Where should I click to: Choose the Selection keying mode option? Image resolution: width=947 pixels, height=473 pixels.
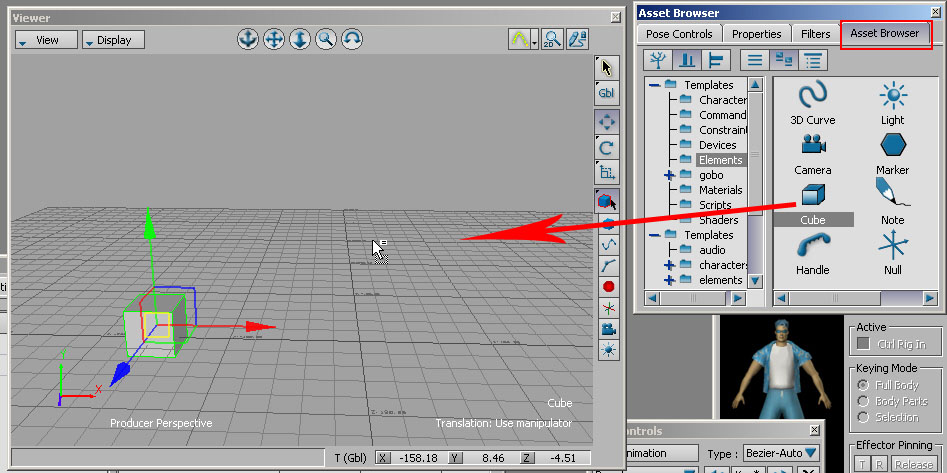tap(864, 417)
